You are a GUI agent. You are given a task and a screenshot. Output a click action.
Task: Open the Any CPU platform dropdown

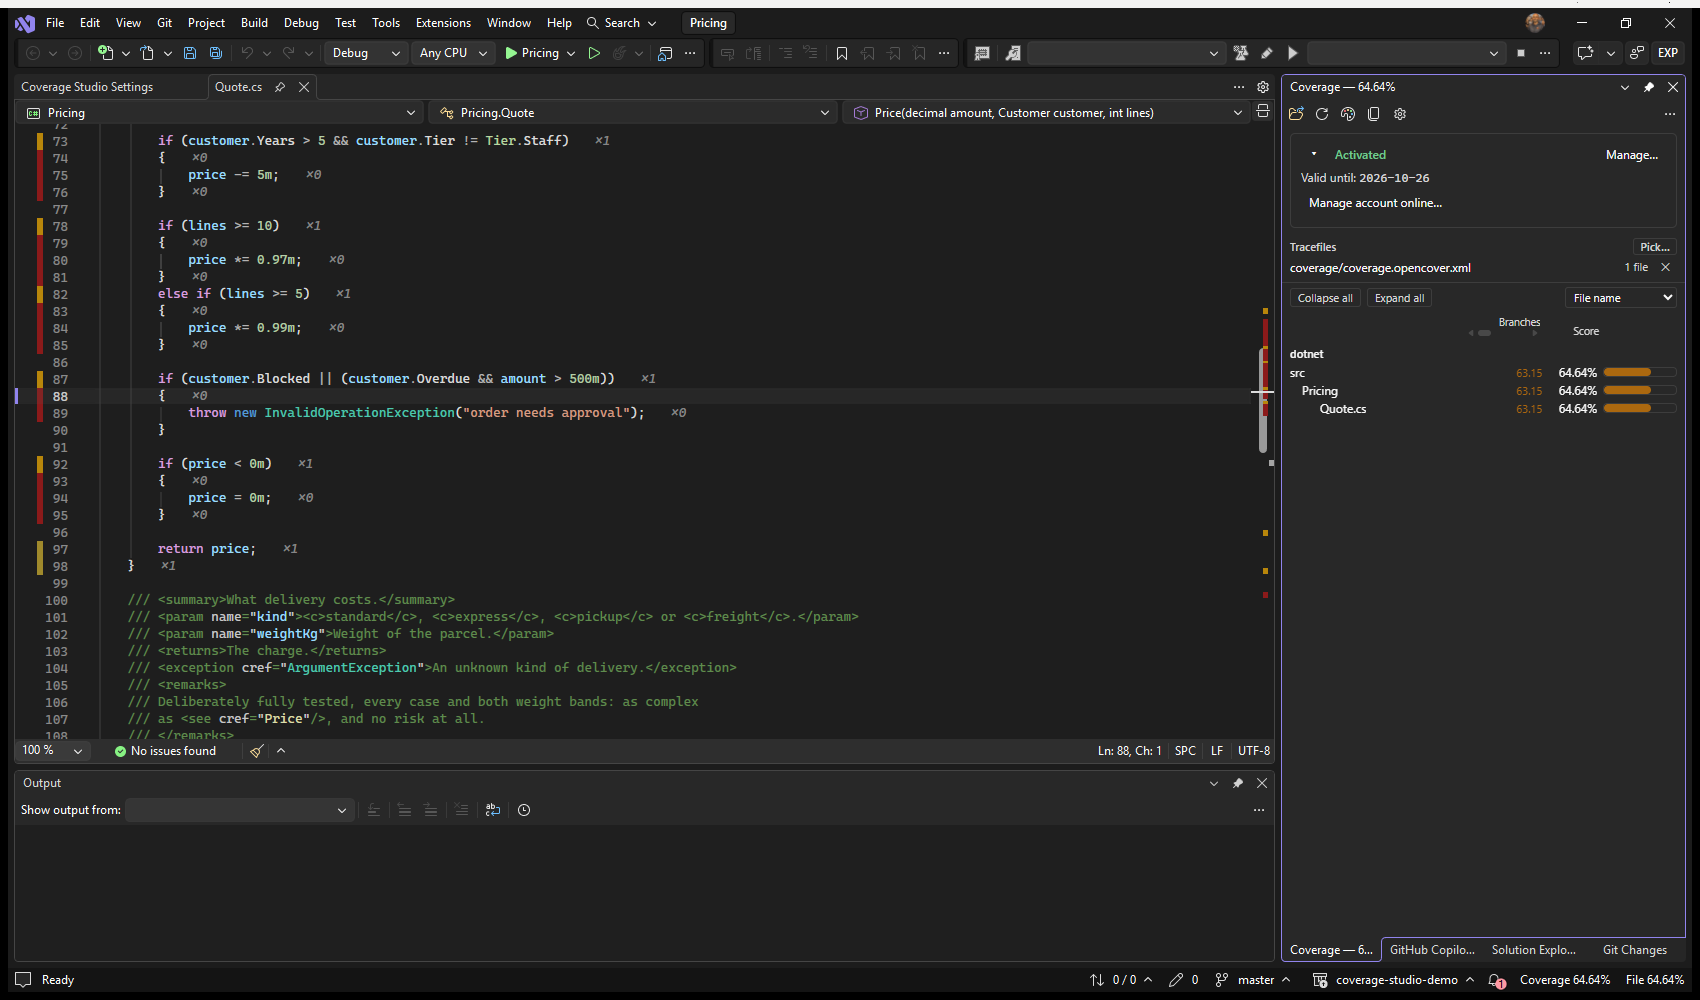(453, 53)
